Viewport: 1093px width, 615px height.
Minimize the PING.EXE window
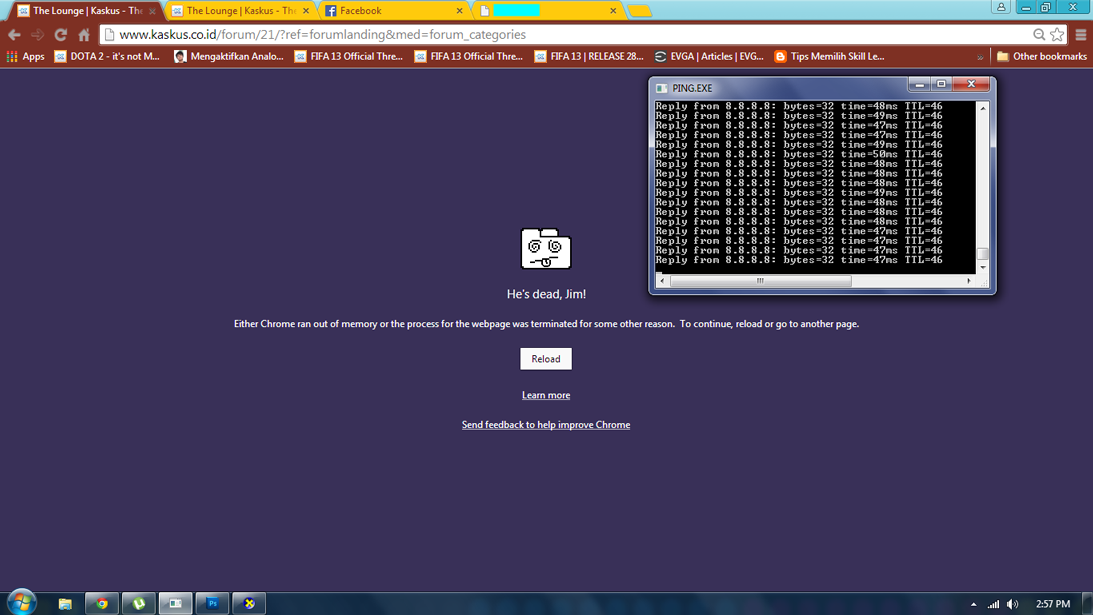click(919, 84)
